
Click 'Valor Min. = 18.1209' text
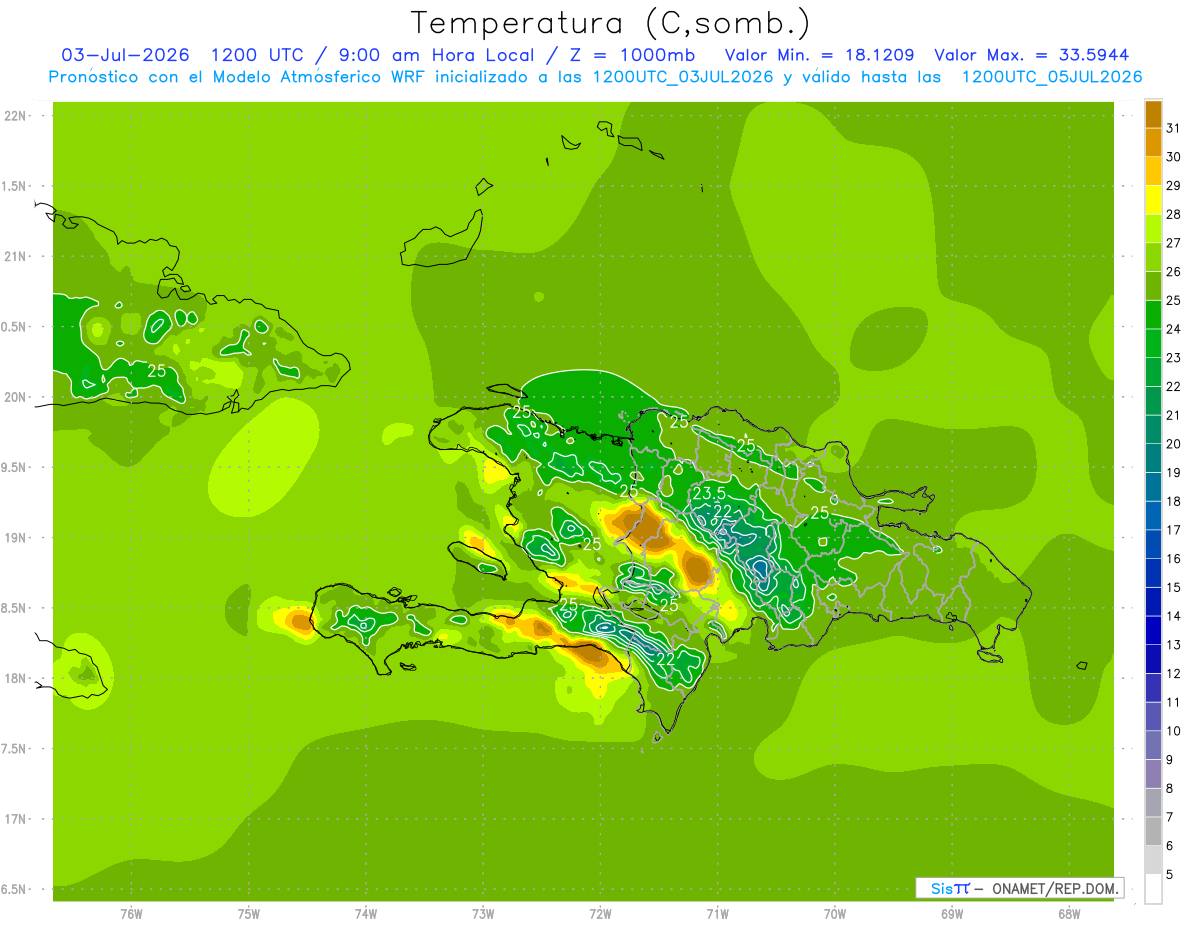pyautogui.click(x=819, y=55)
